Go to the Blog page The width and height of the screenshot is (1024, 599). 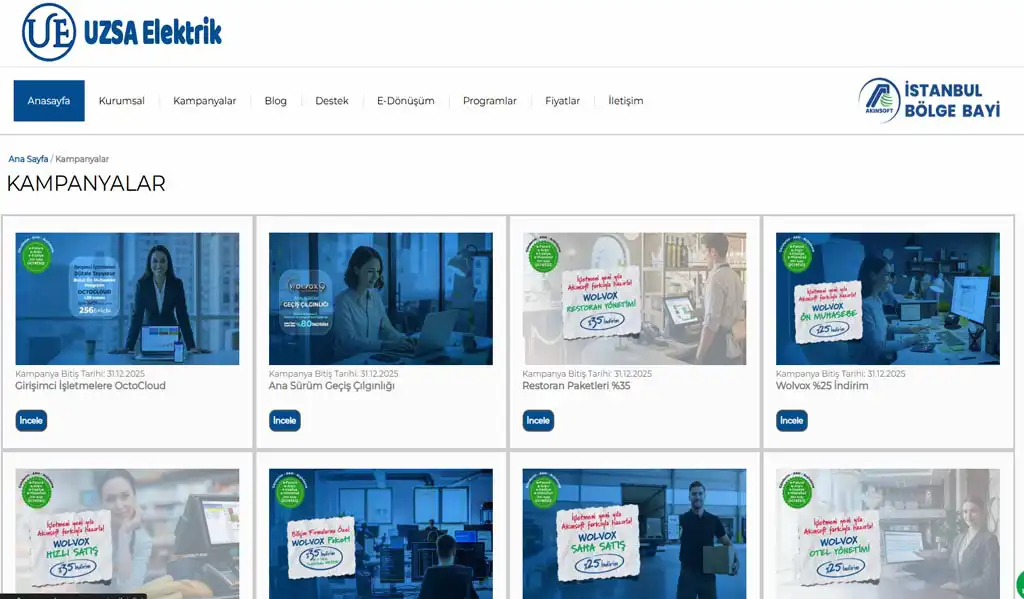click(275, 101)
